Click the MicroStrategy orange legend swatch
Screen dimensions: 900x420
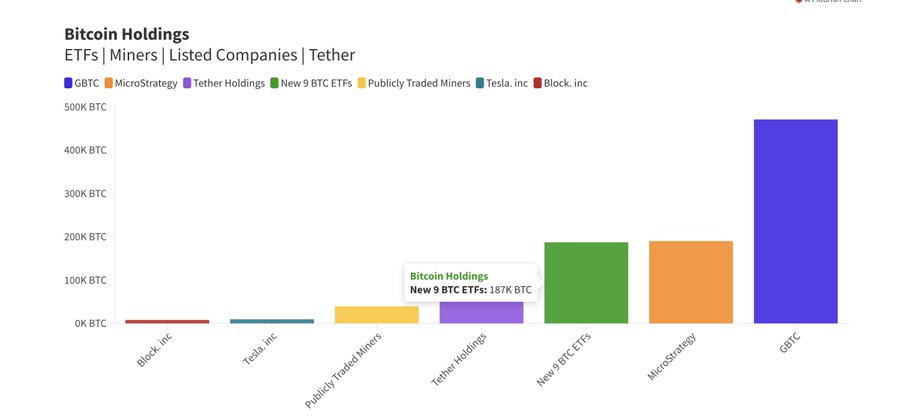108,83
